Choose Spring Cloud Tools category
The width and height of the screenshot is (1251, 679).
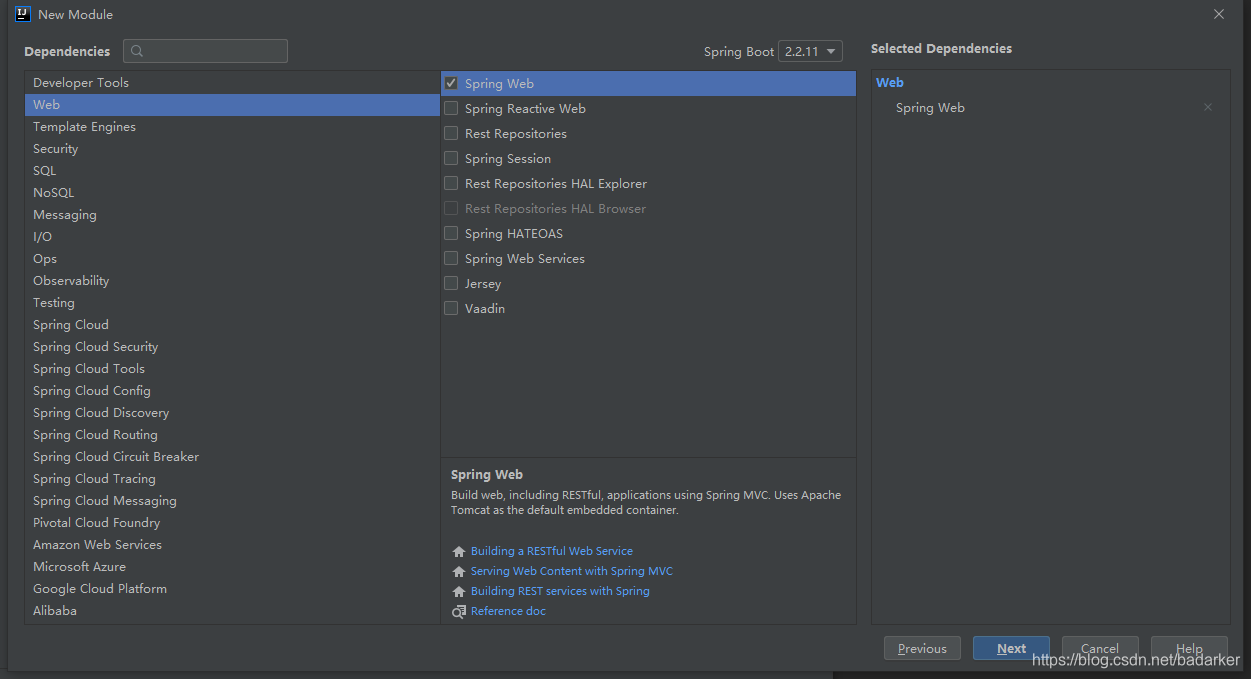point(232,369)
